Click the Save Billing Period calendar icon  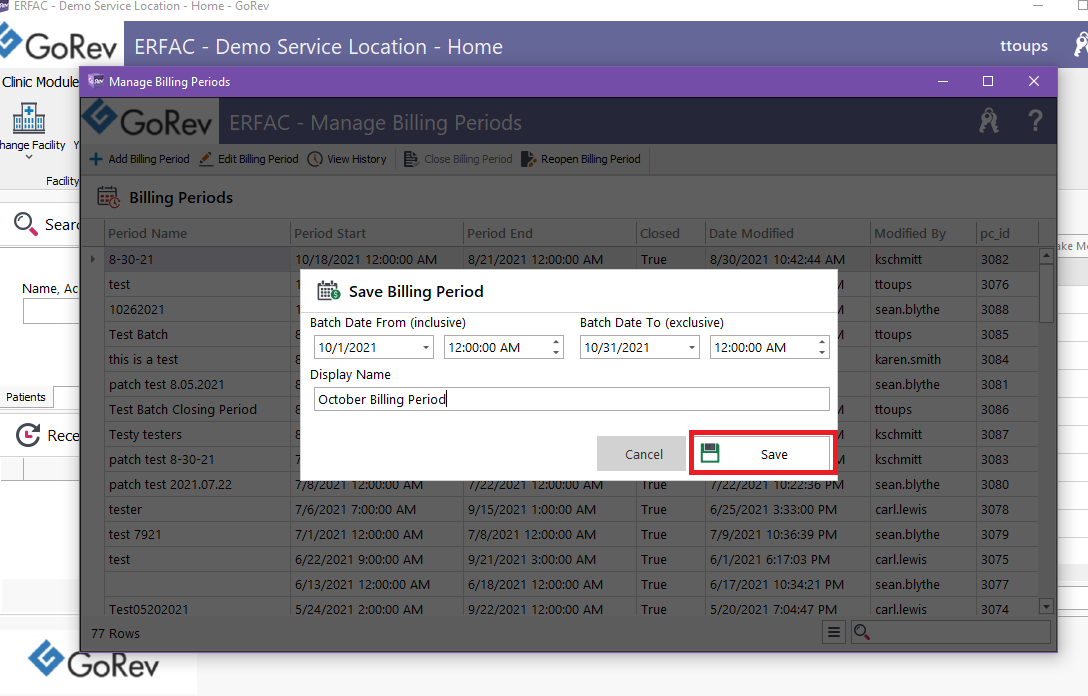pyautogui.click(x=329, y=291)
